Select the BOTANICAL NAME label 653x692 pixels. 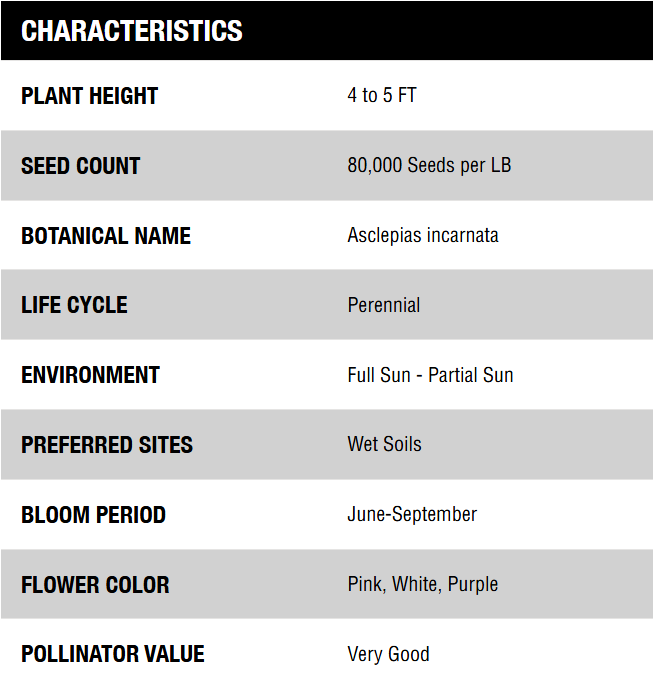point(106,236)
